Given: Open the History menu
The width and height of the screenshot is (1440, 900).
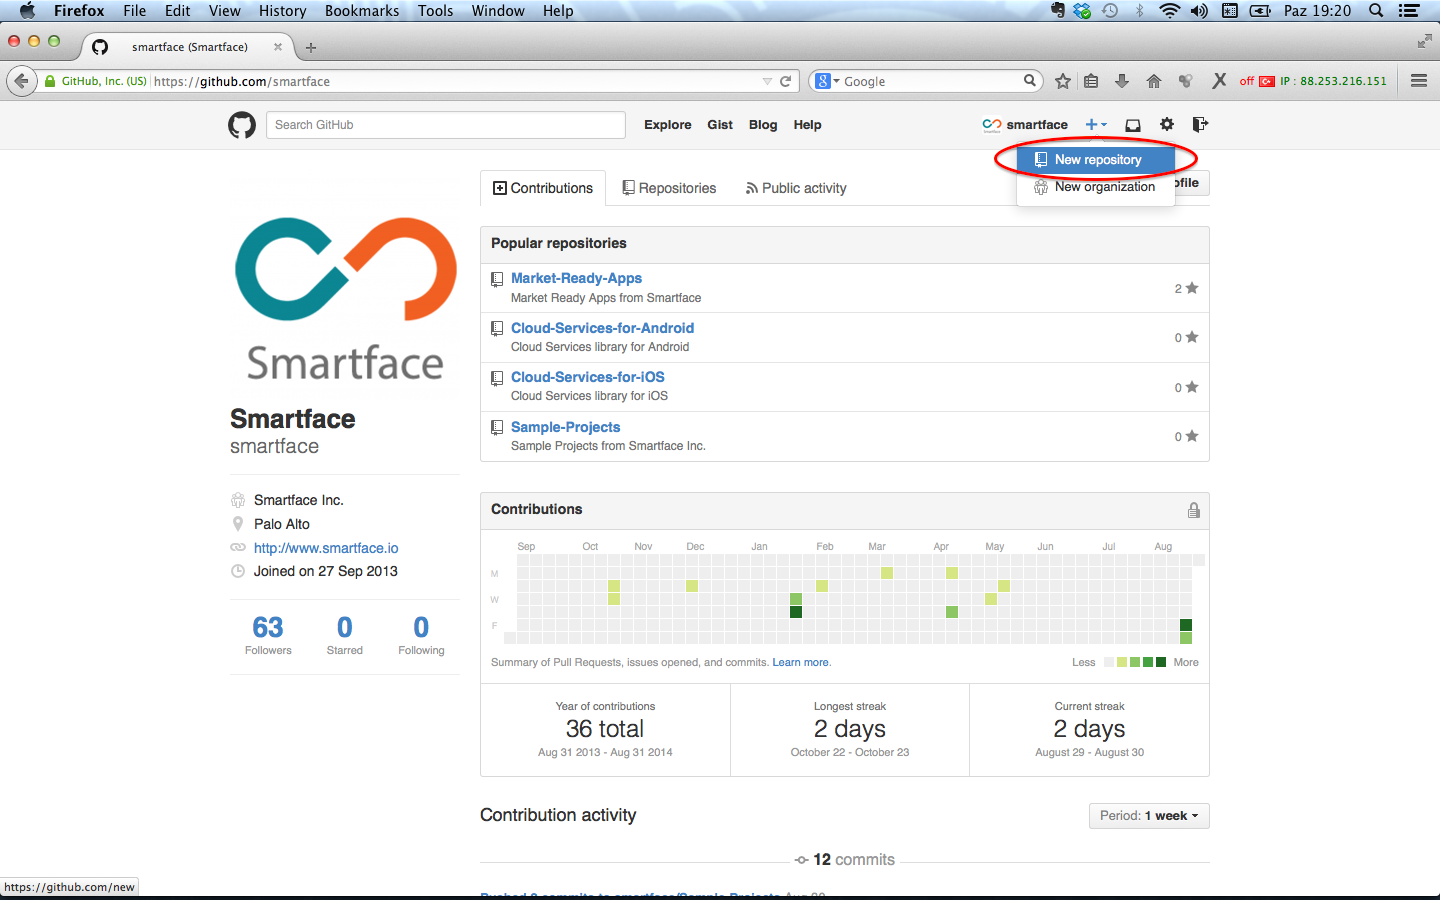Looking at the screenshot, I should click(282, 11).
